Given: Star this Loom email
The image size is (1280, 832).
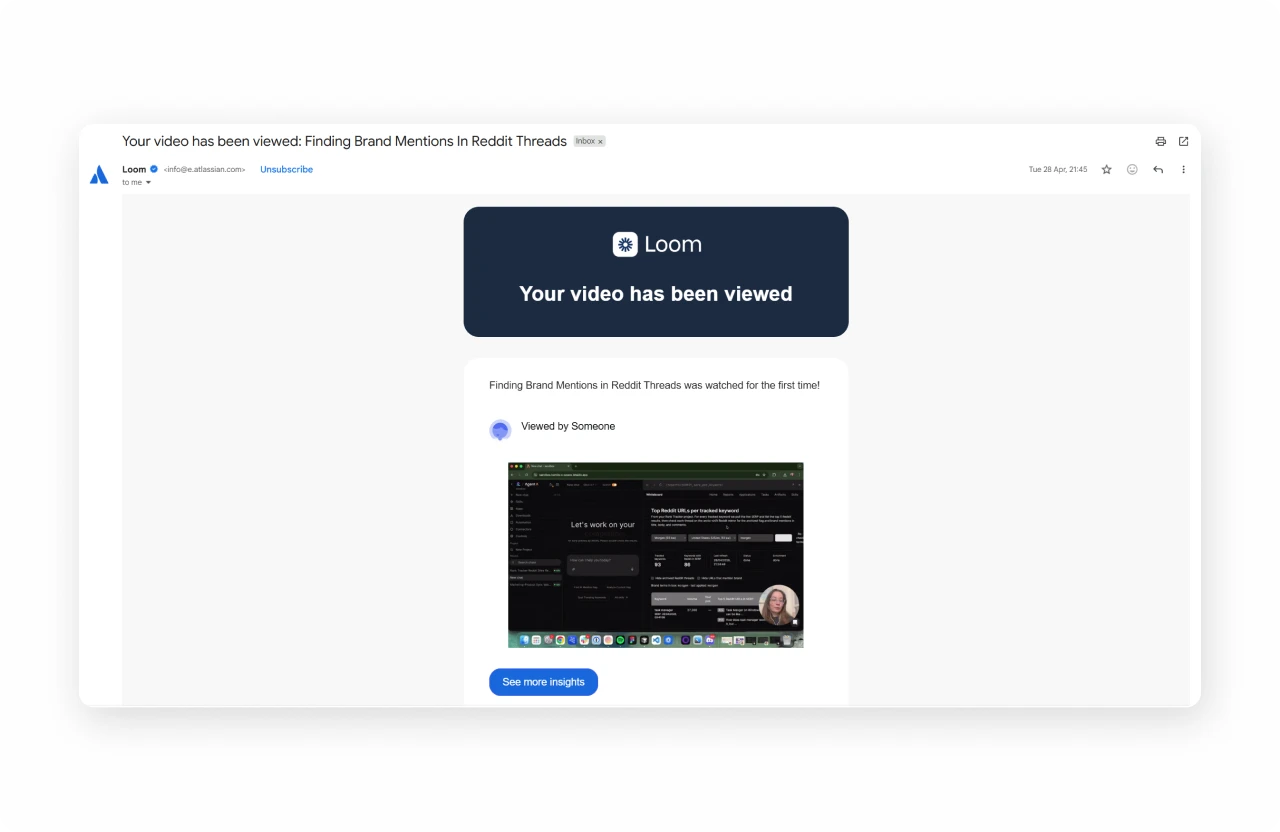Looking at the screenshot, I should tap(1106, 169).
